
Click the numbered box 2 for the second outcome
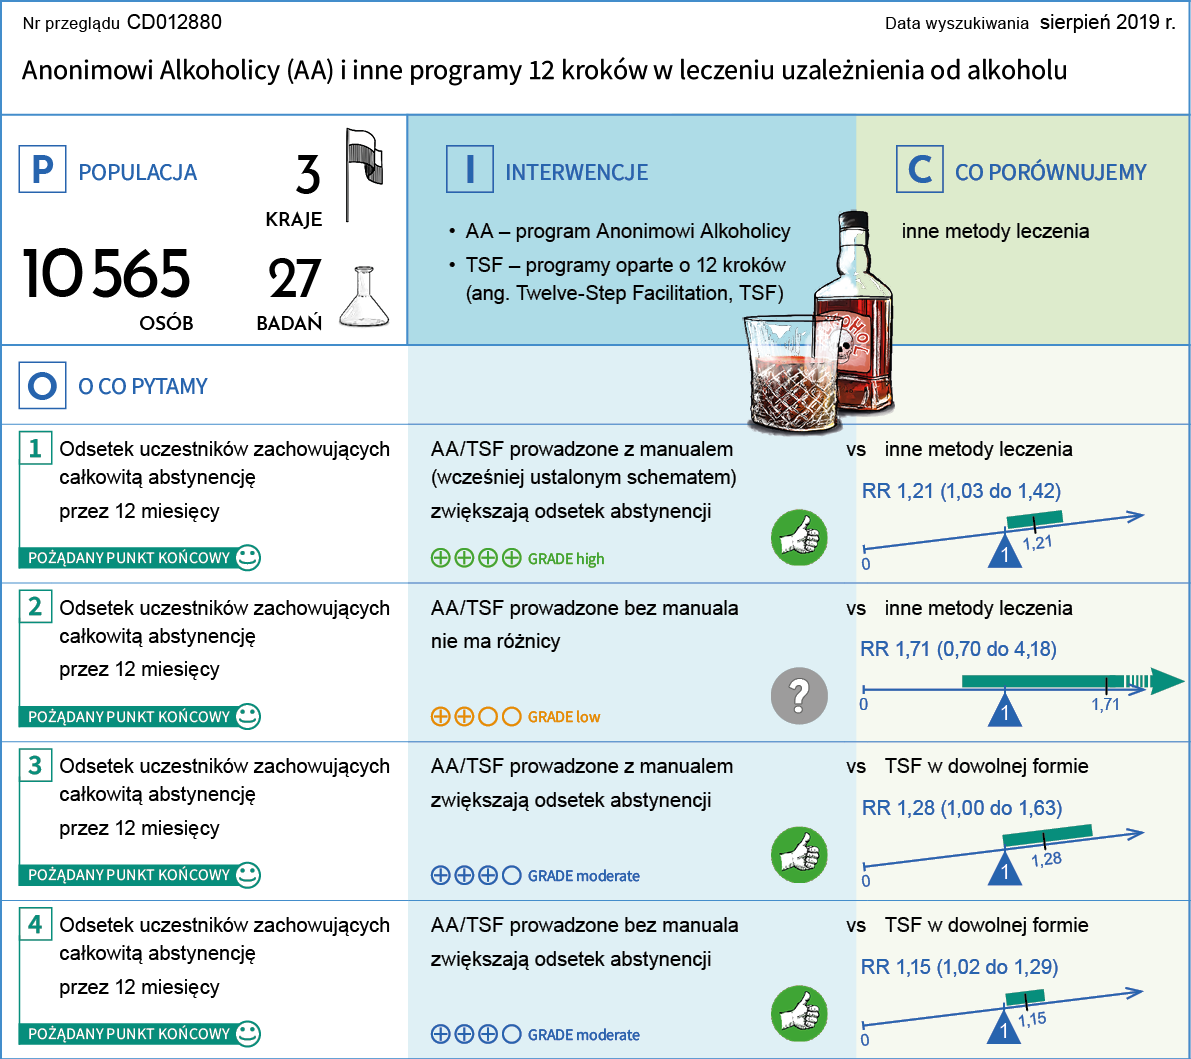pyautogui.click(x=35, y=607)
